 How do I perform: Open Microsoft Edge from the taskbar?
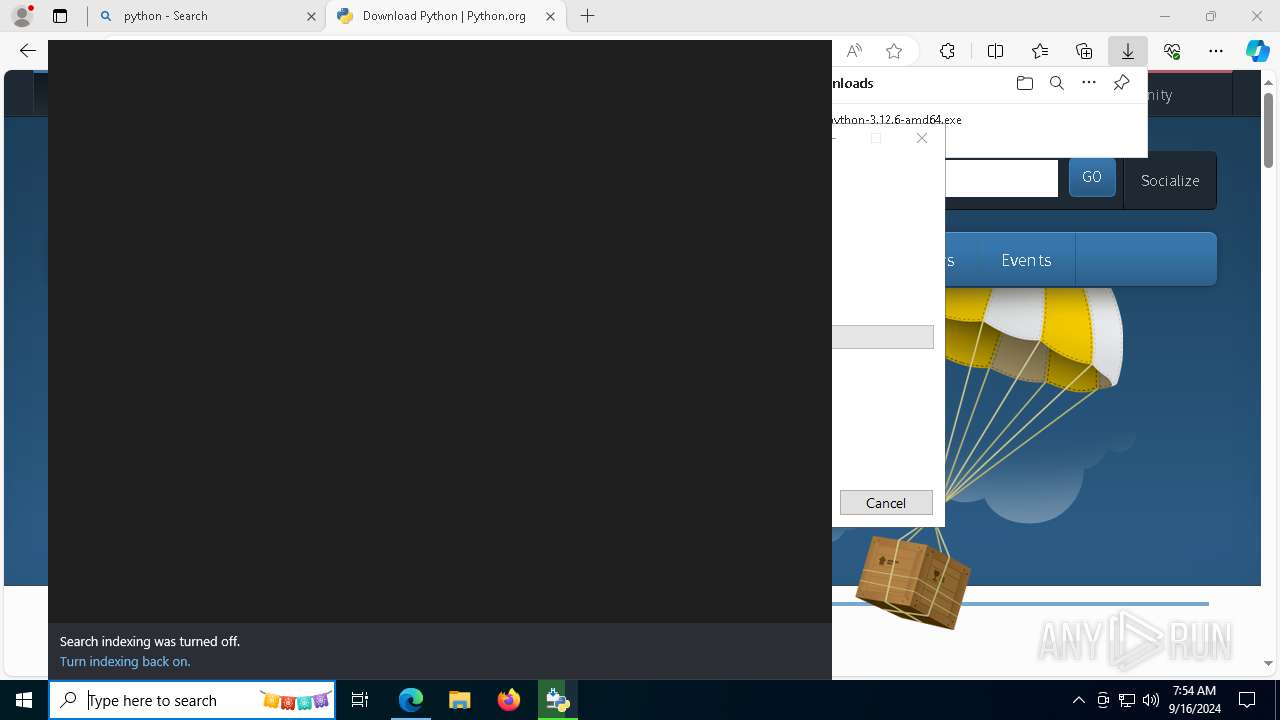pyautogui.click(x=411, y=700)
